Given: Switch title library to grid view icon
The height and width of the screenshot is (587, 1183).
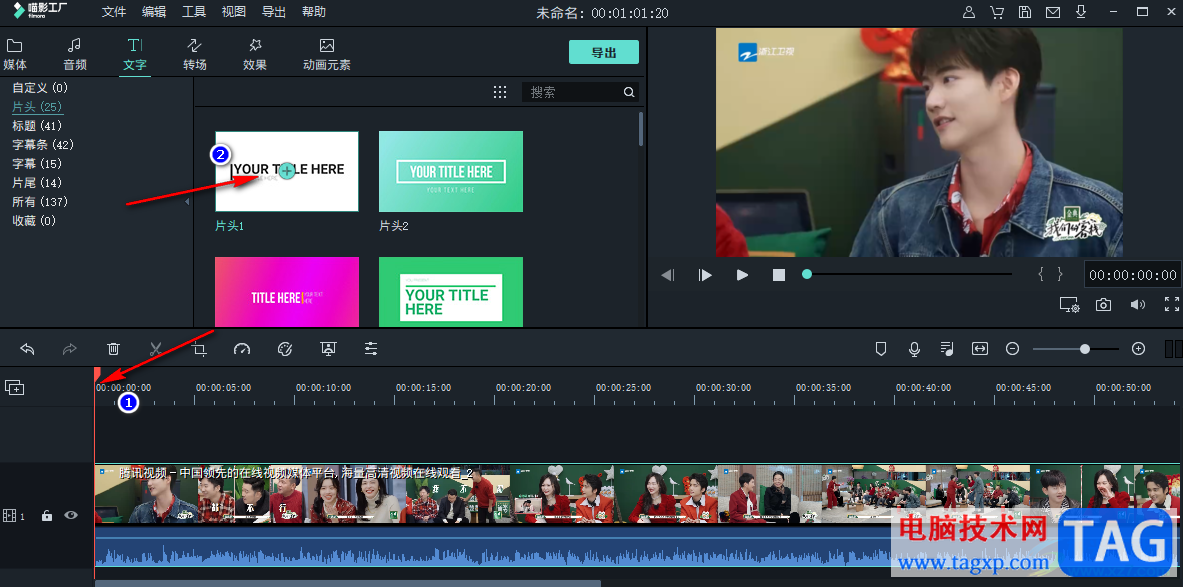Looking at the screenshot, I should (x=499, y=92).
